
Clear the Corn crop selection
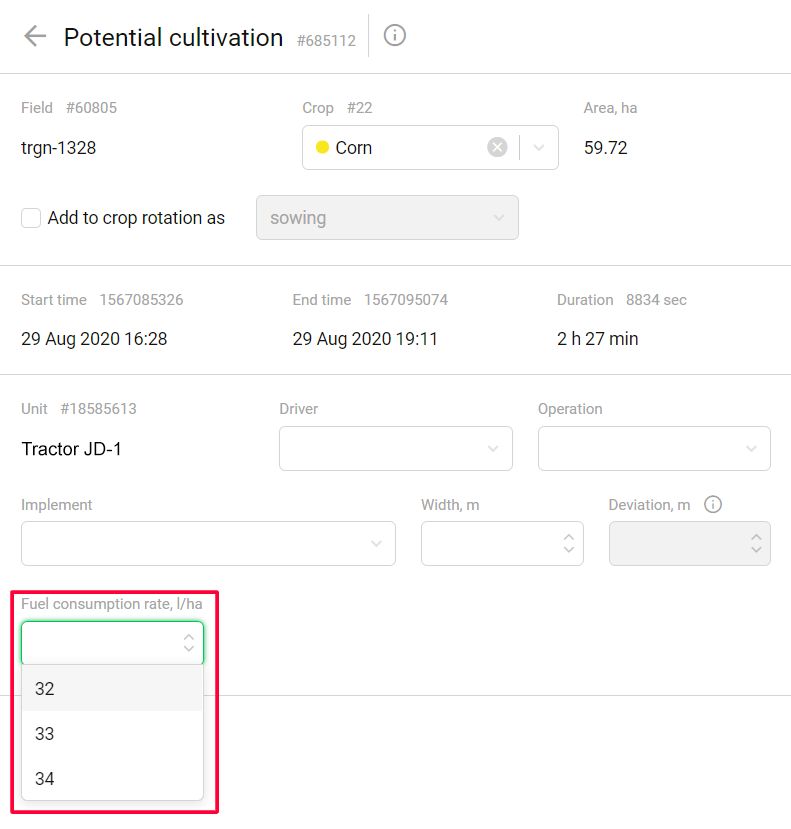[497, 148]
